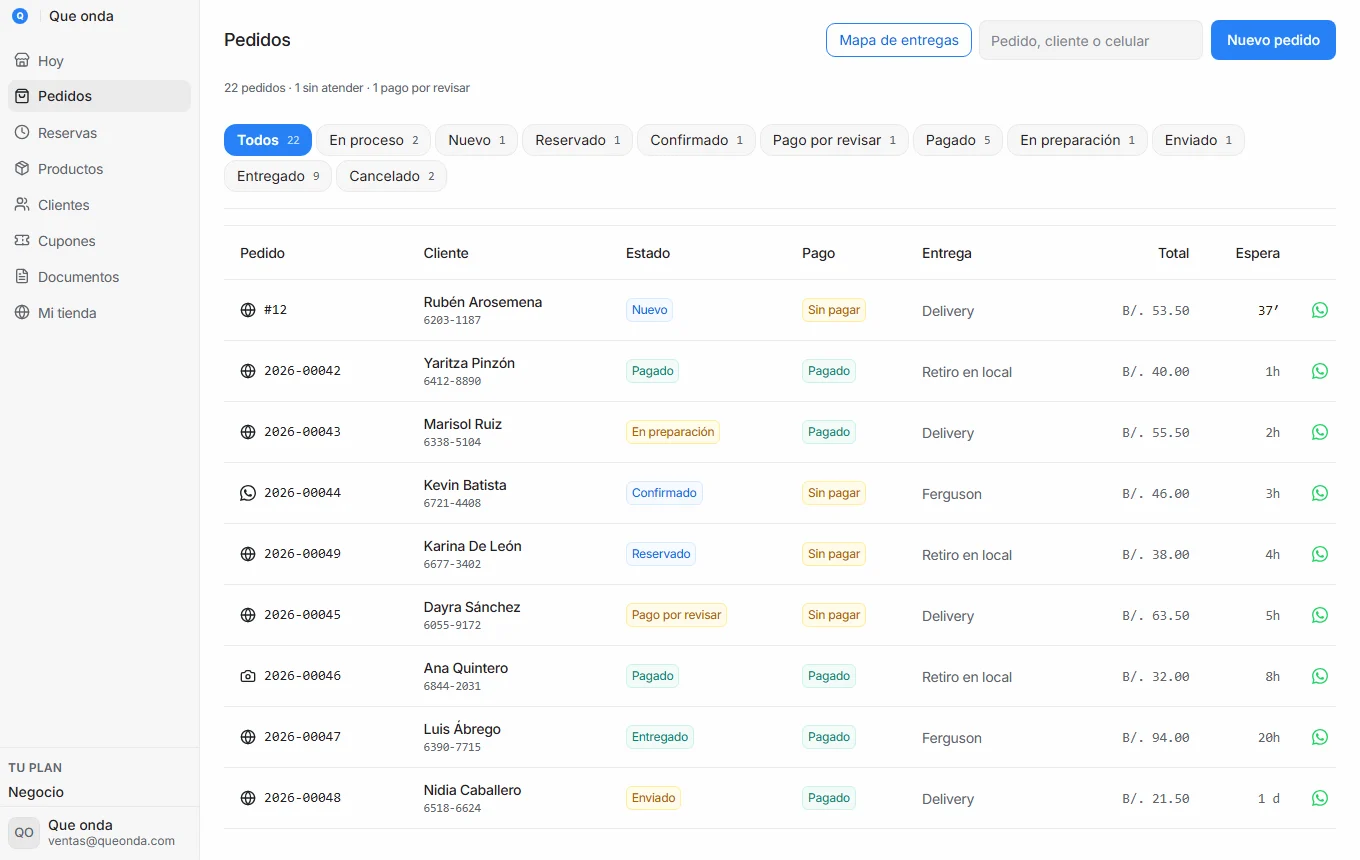Create a Nuevo pedido
The image size is (1360, 860).
1273,40
